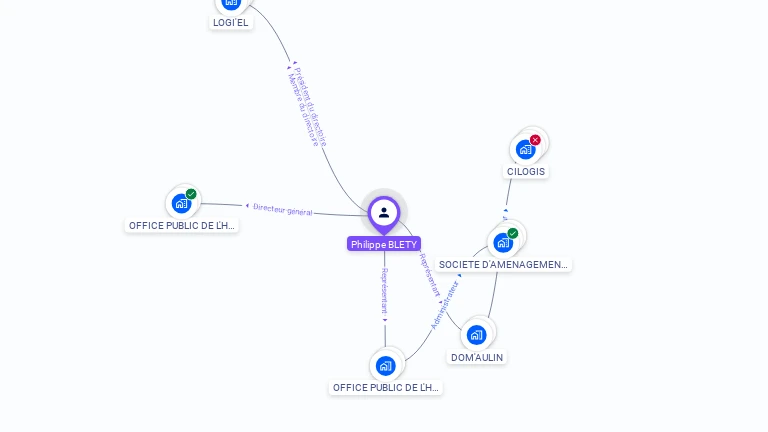This screenshot has height=432, width=768.
Task: Click the Philippe BLETY name label
Action: 384,244
